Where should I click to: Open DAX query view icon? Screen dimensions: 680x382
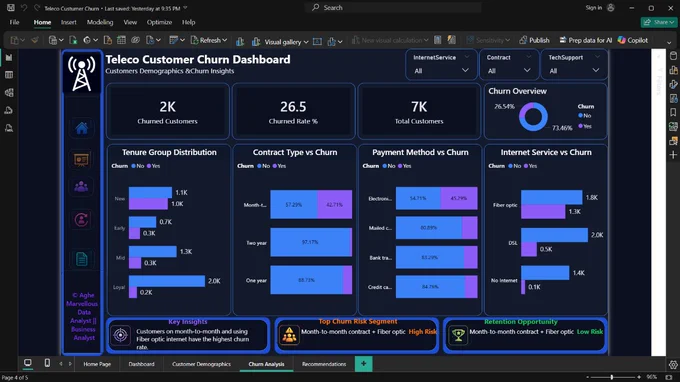(9, 110)
